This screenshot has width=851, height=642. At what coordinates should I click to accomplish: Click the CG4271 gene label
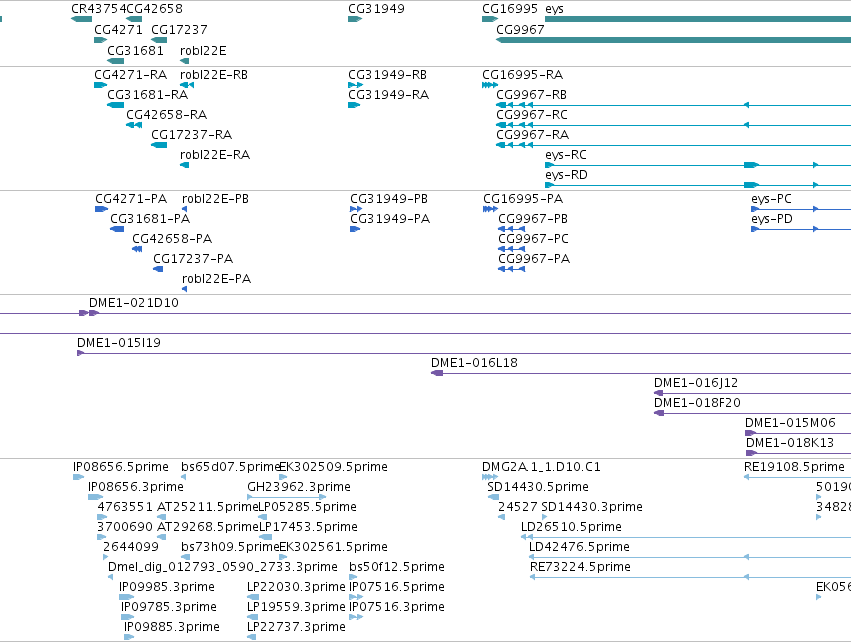point(118,29)
